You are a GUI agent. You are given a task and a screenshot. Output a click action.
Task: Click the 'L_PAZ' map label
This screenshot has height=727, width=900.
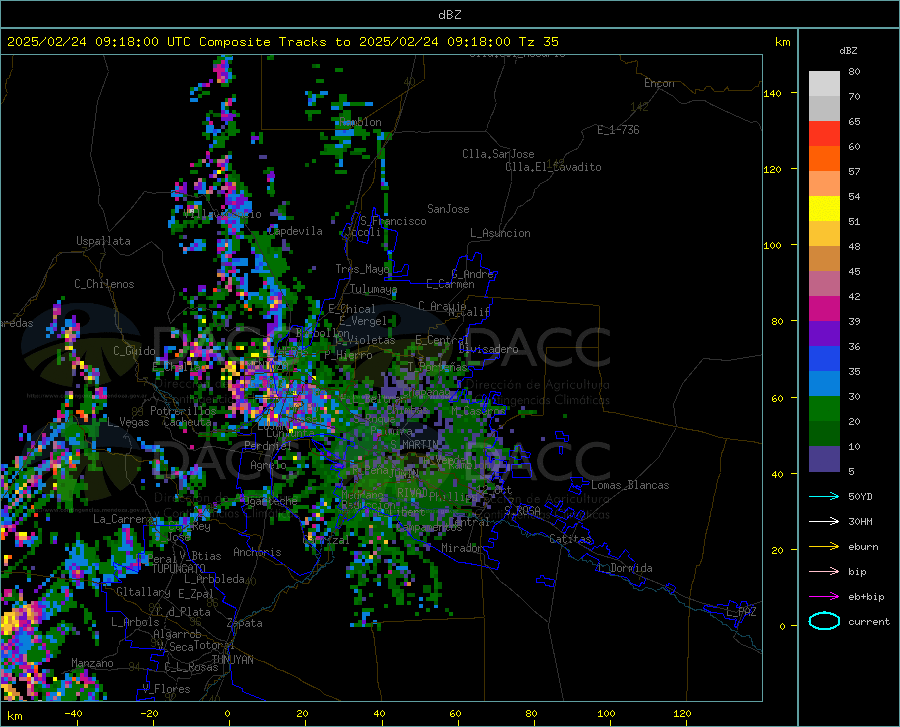741,612
